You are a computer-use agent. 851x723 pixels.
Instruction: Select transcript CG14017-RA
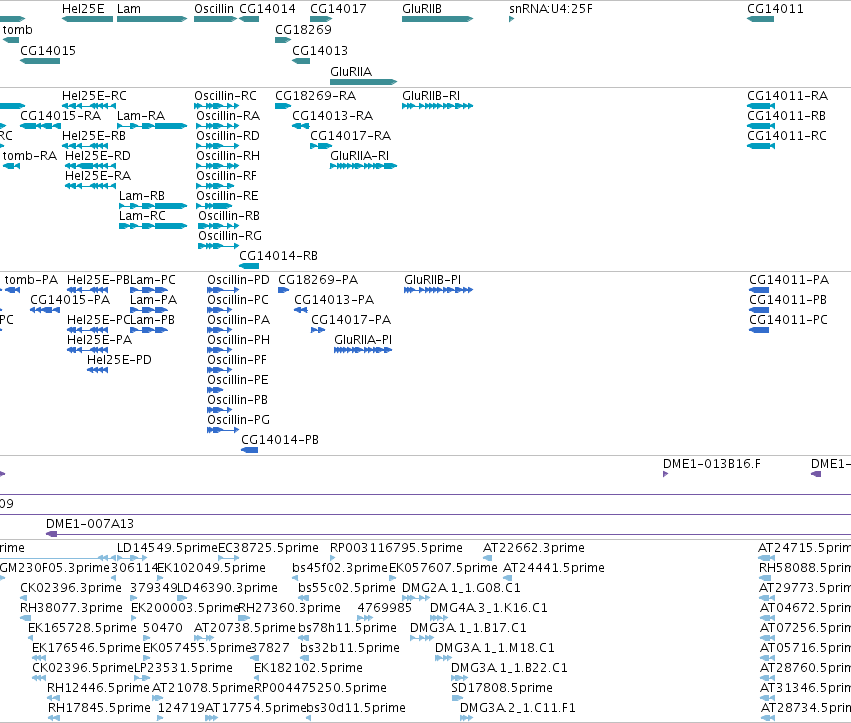click(351, 136)
